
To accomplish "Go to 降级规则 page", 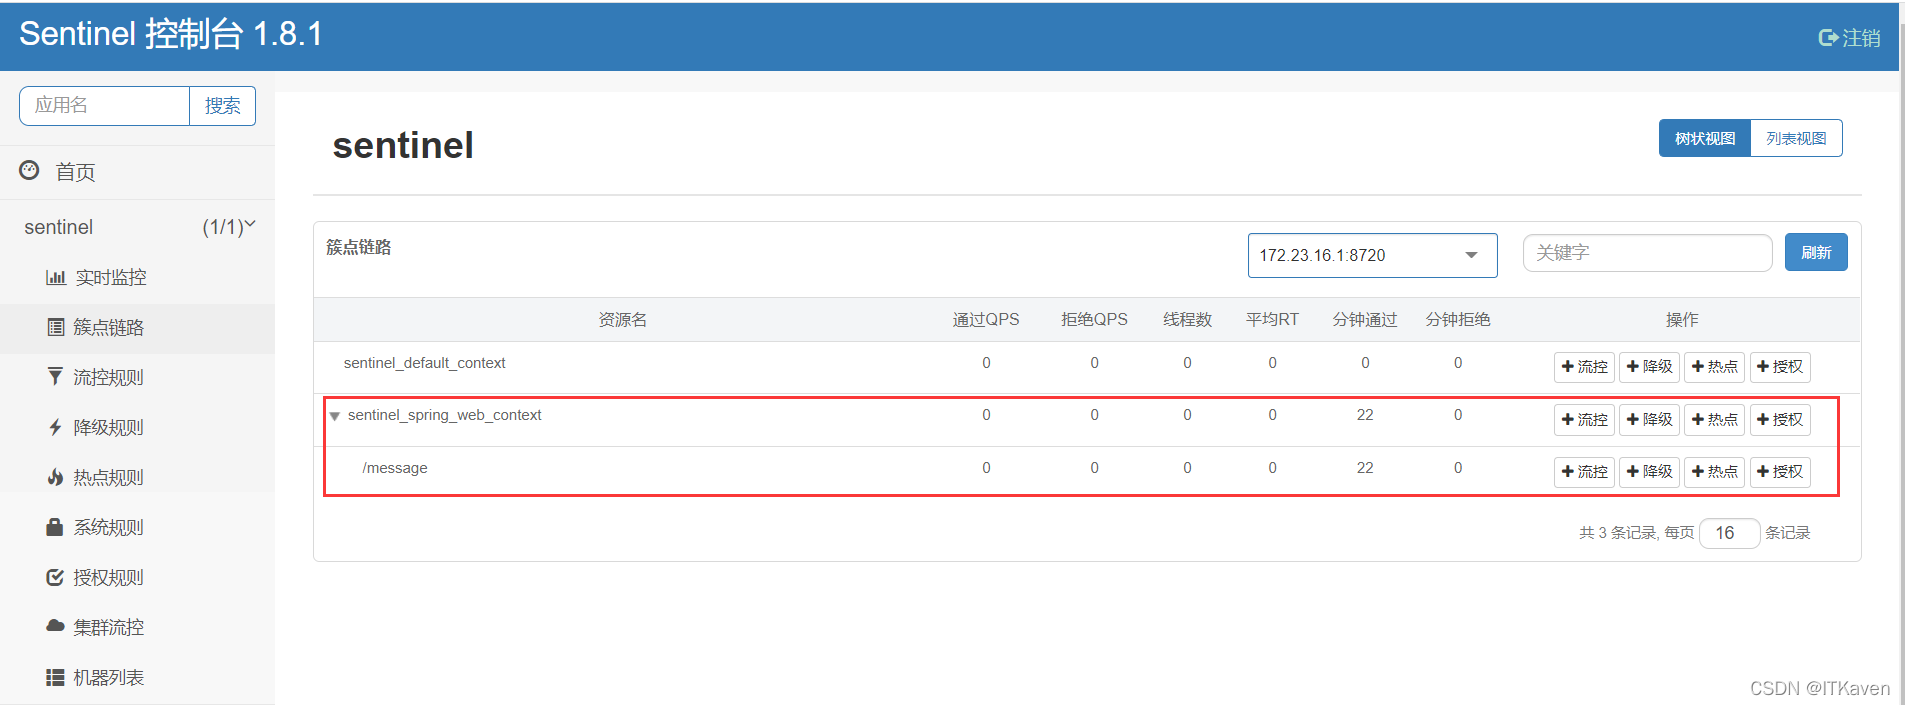I will click(108, 428).
